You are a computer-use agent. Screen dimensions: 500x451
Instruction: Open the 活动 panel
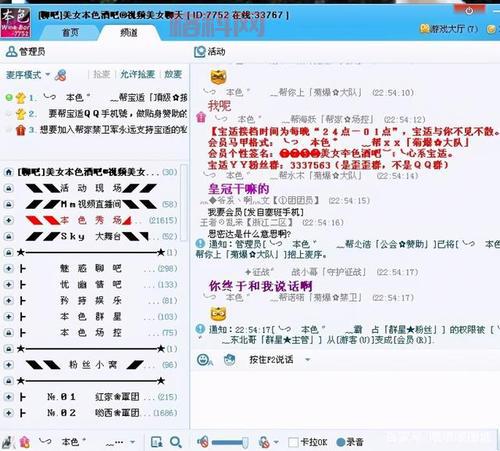pyautogui.click(x=210, y=52)
